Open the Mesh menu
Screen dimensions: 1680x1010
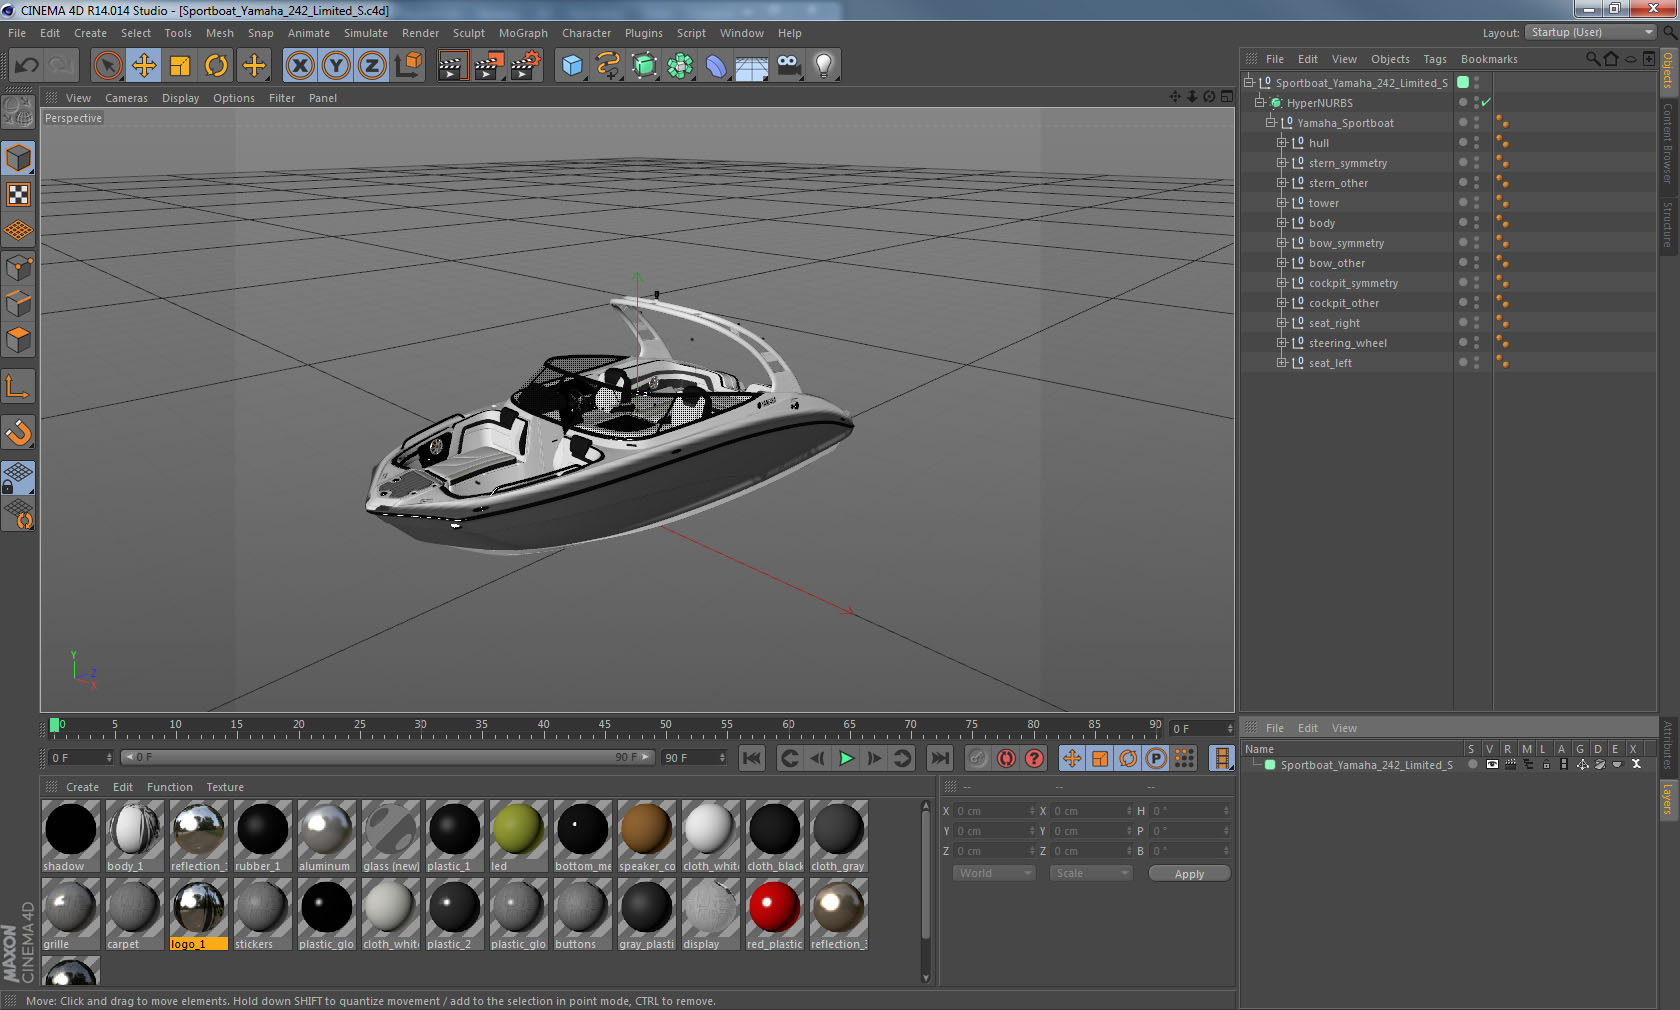click(x=219, y=33)
